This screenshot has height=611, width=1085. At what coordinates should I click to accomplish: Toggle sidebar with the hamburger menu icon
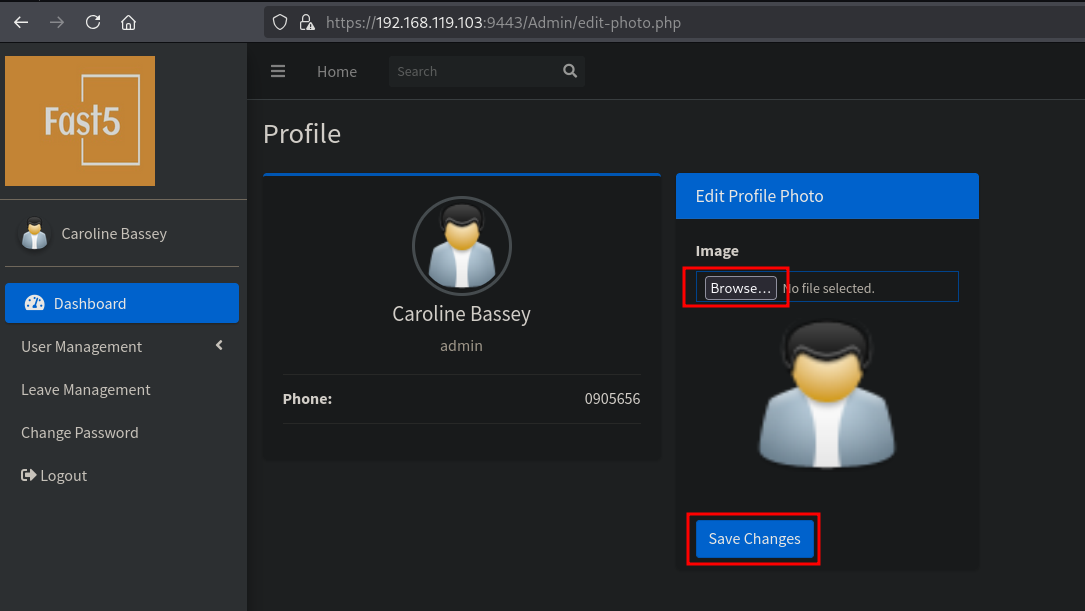(x=278, y=71)
